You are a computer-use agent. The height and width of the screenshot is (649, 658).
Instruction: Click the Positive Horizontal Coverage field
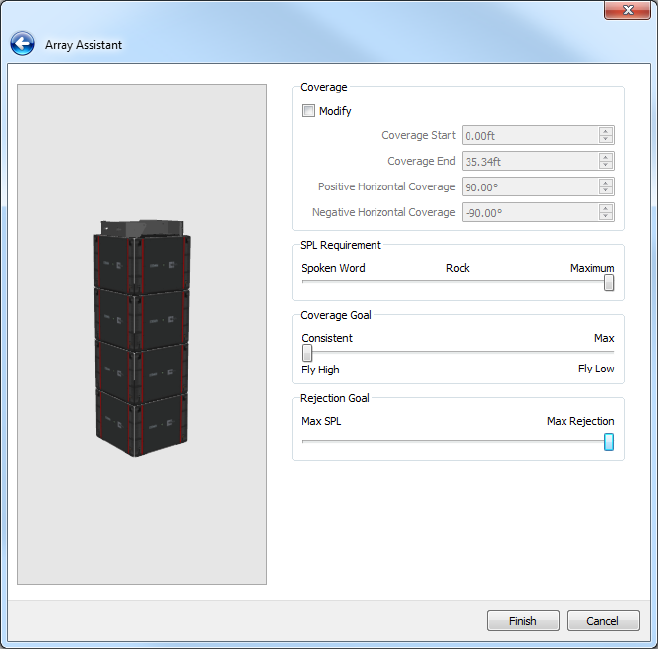tap(529, 187)
